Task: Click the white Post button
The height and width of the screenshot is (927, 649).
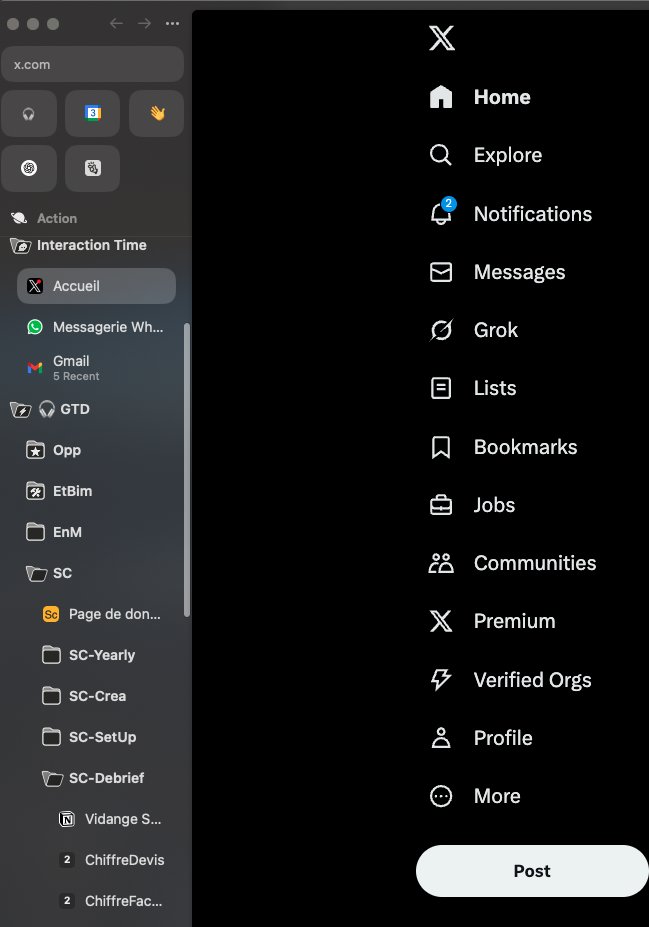Action: pyautogui.click(x=532, y=871)
